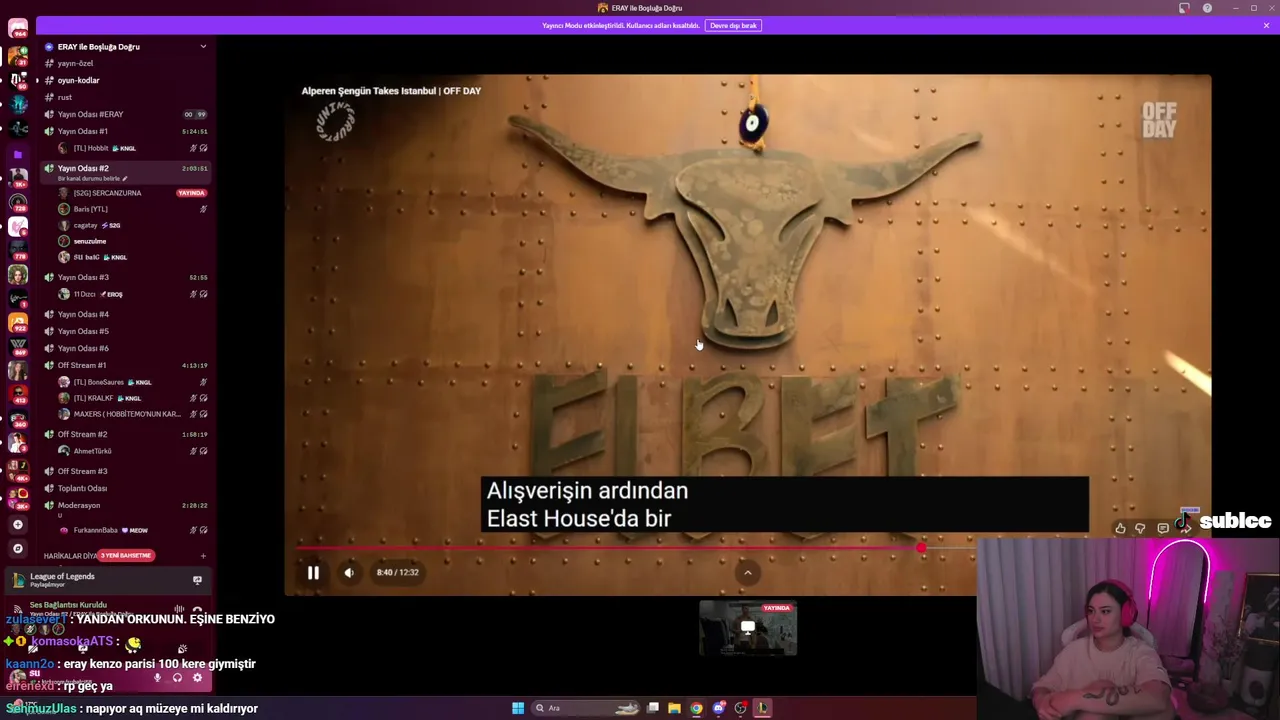Open File Explorer from the taskbar

coord(674,708)
